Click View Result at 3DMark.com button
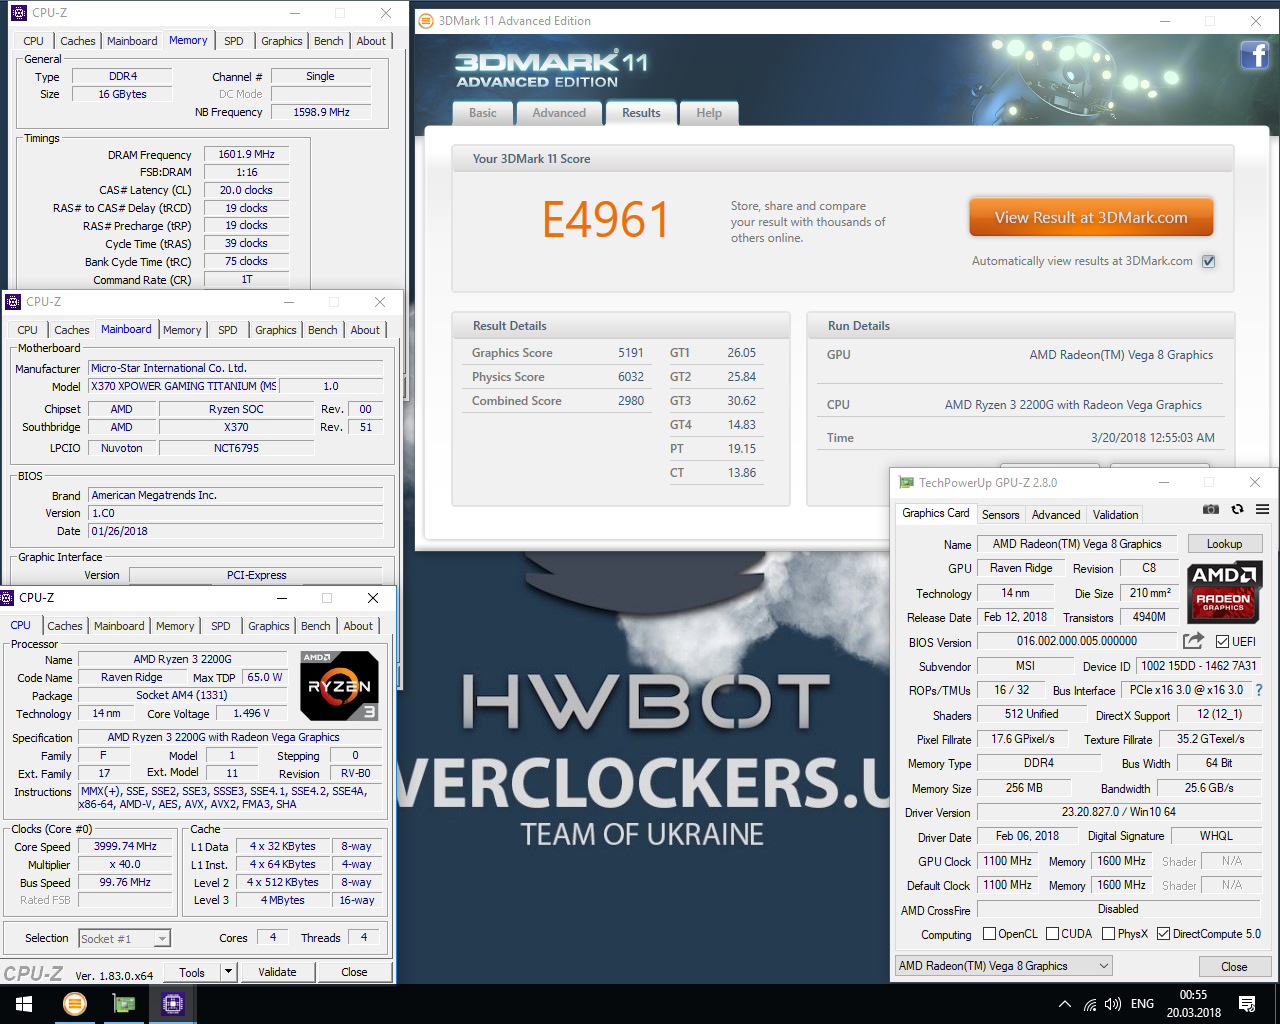This screenshot has width=1280, height=1024. pos(1091,217)
